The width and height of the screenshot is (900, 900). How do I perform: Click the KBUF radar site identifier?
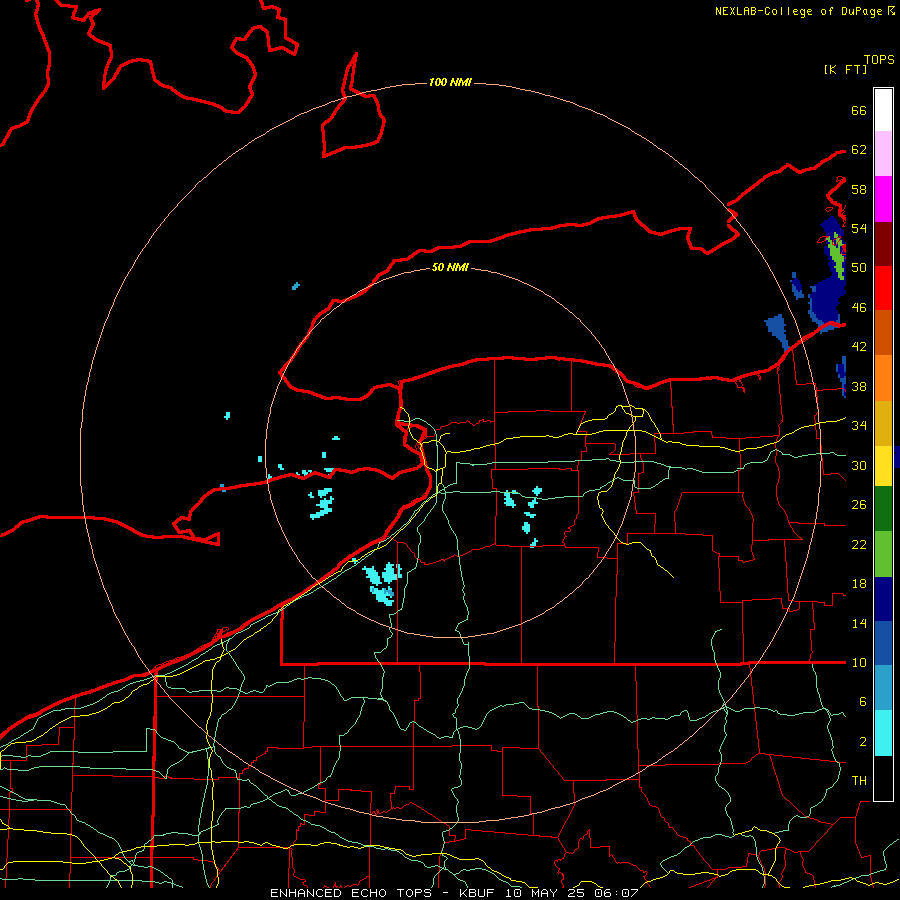pos(477,893)
